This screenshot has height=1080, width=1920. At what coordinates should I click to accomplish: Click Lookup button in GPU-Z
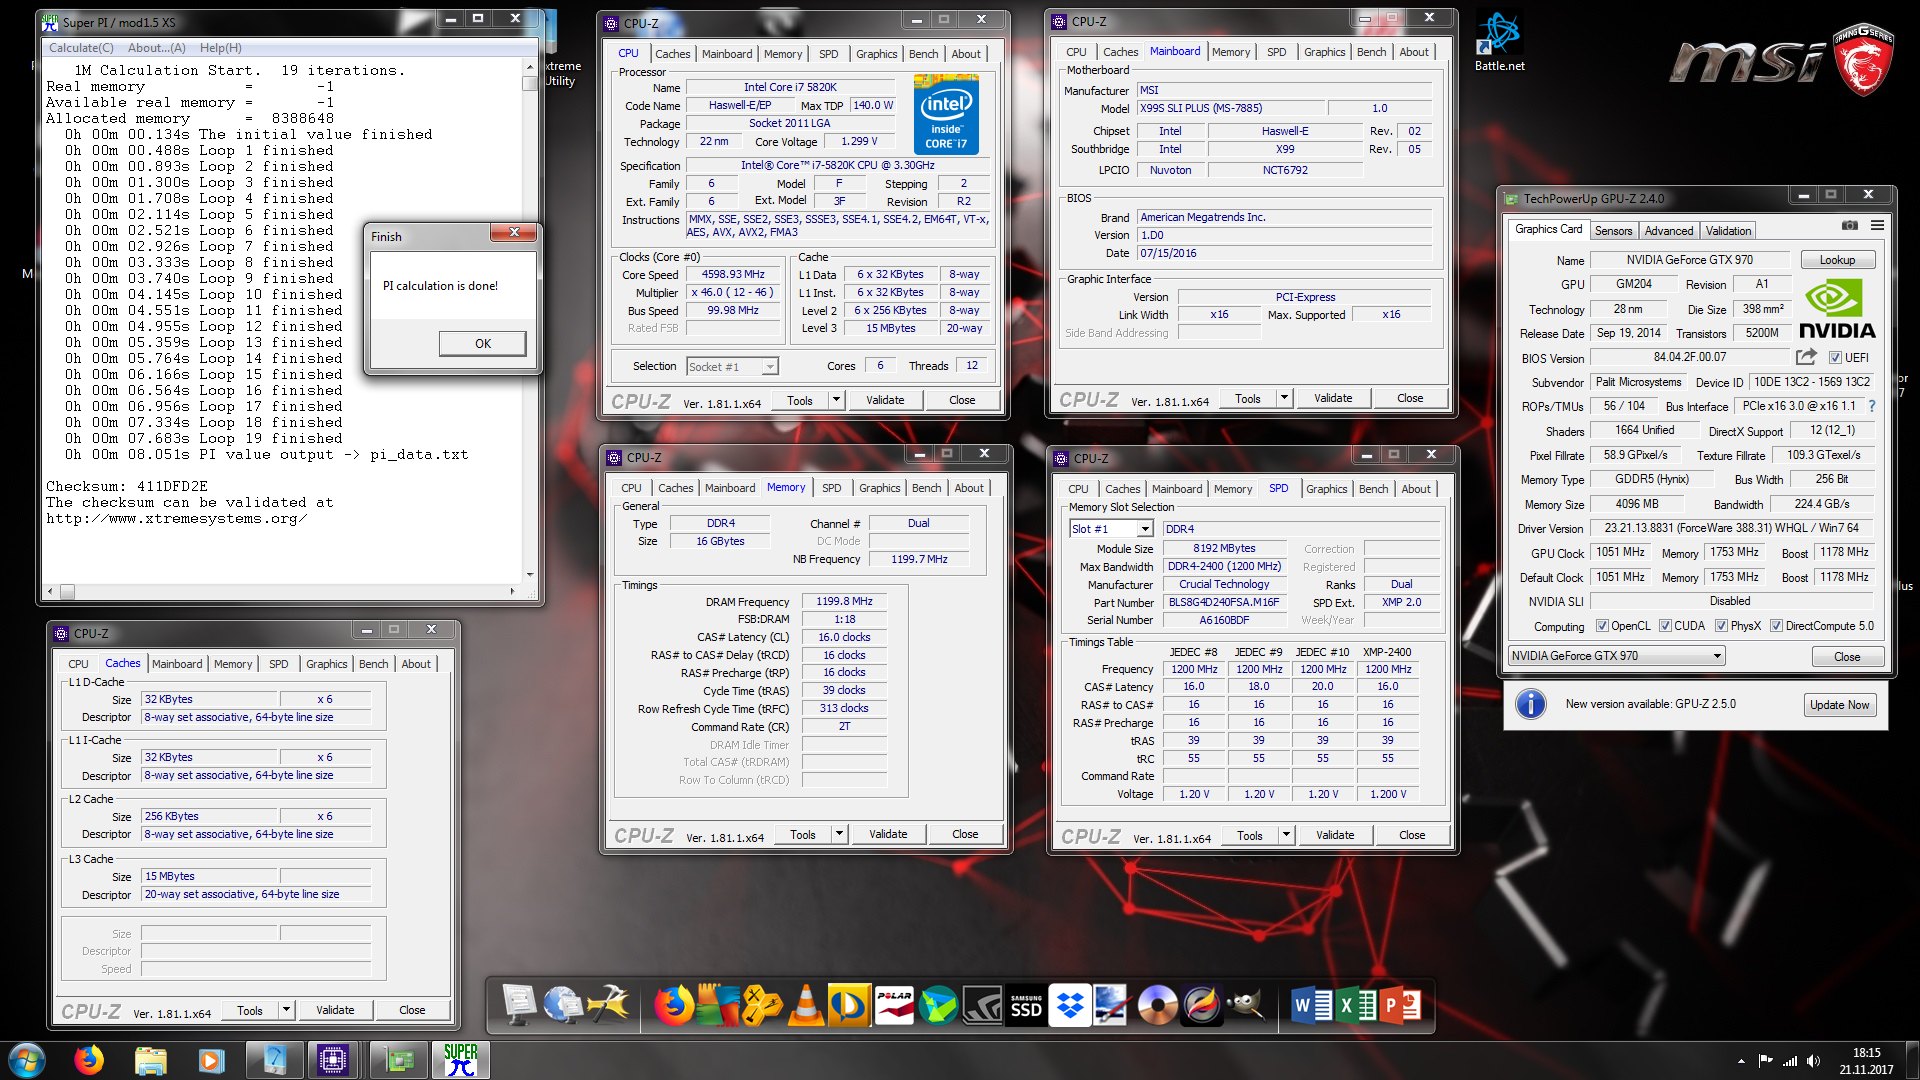pos(1837,260)
